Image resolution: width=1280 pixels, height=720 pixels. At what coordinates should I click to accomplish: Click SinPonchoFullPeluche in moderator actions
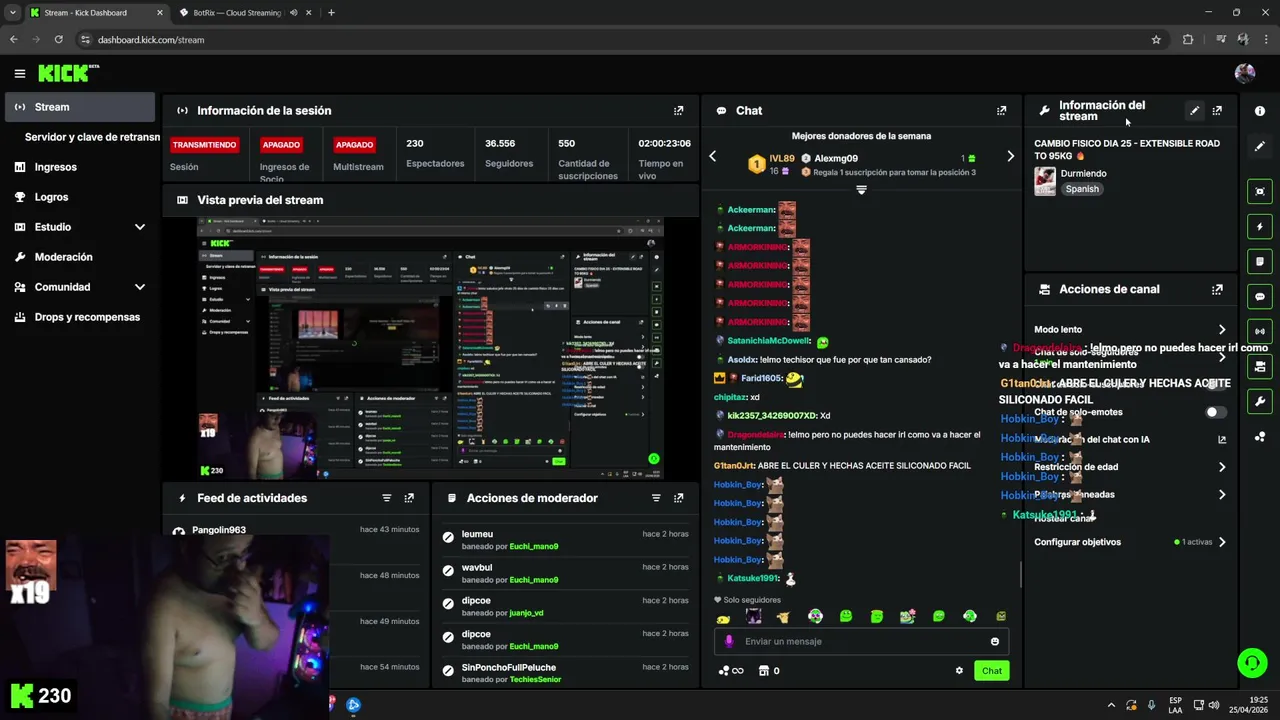(x=508, y=668)
